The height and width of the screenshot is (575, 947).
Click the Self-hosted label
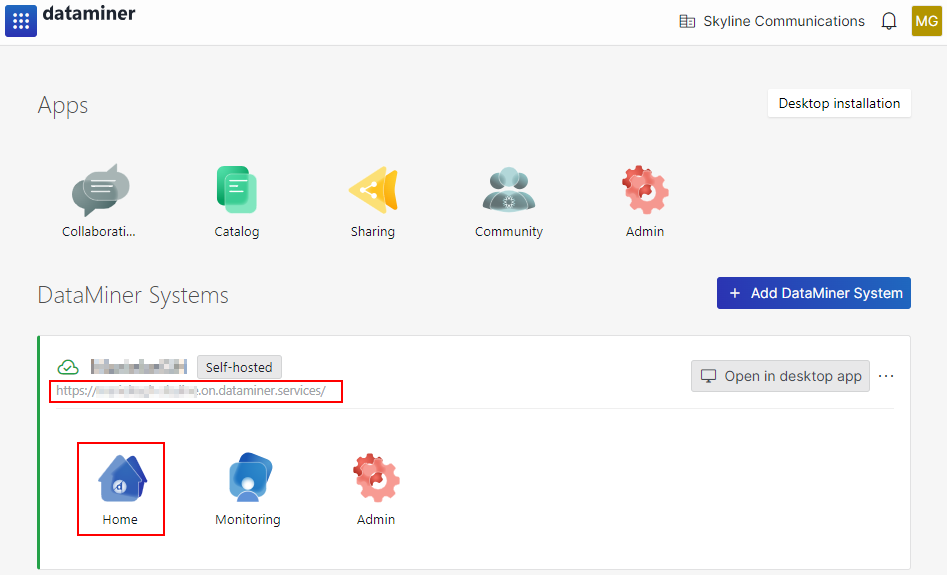[x=239, y=367]
